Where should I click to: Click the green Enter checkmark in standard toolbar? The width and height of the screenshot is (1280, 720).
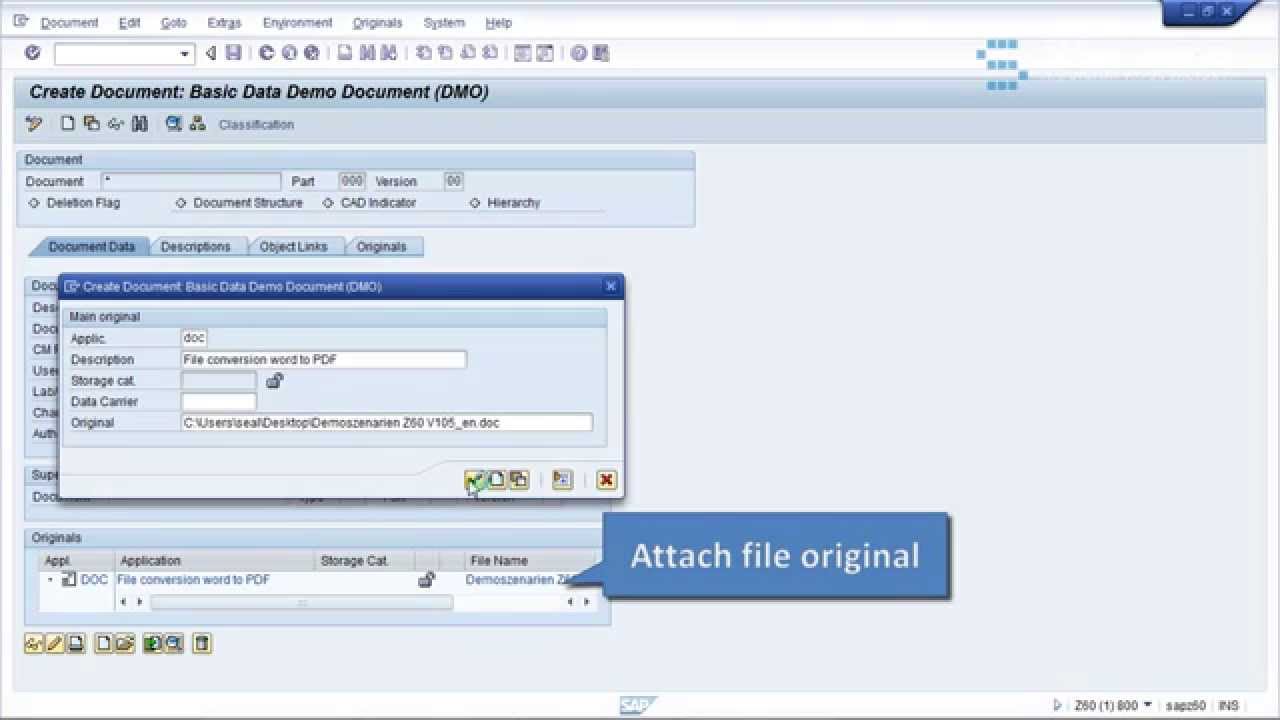(32, 53)
